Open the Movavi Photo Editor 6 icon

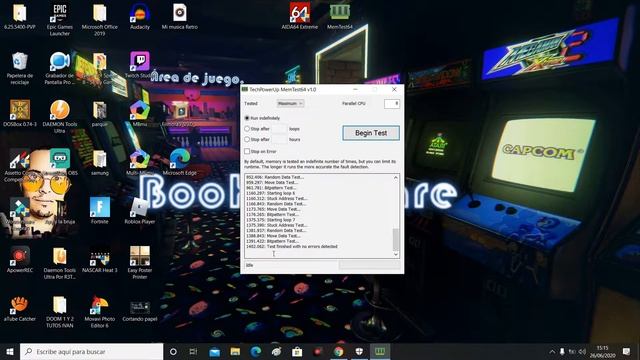click(100, 311)
